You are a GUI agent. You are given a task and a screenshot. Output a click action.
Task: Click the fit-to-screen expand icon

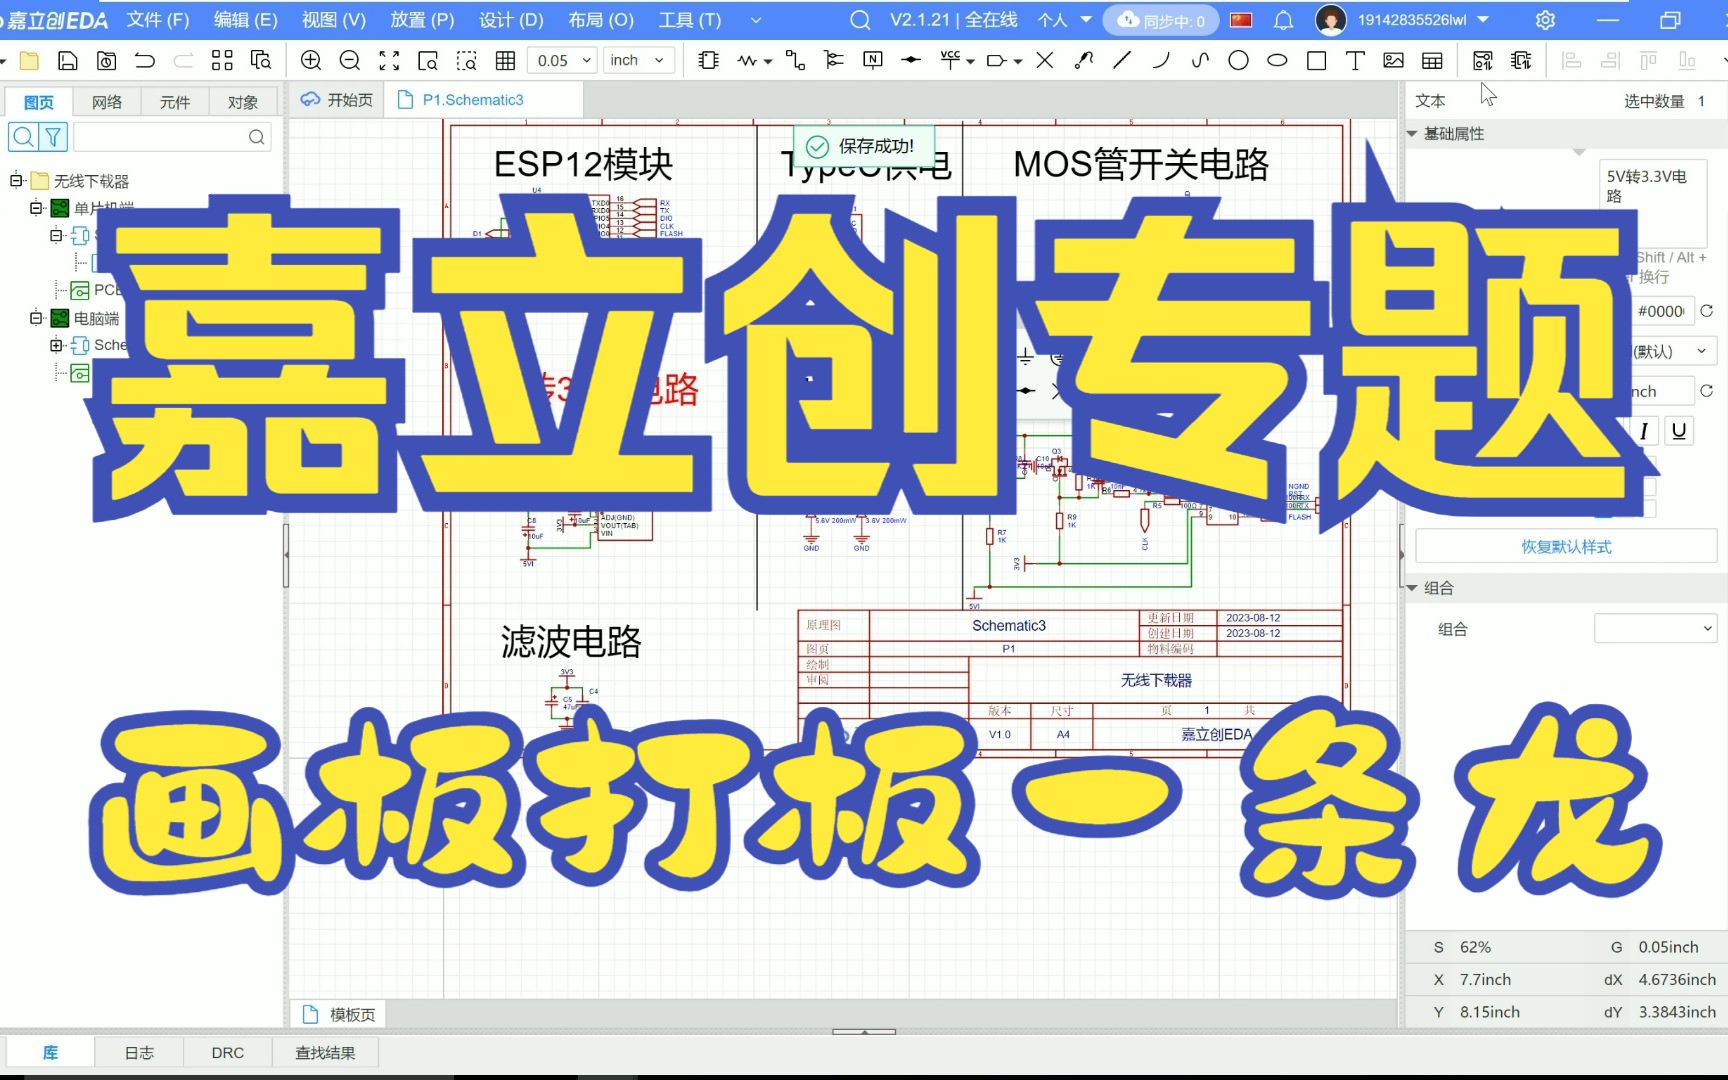[389, 61]
